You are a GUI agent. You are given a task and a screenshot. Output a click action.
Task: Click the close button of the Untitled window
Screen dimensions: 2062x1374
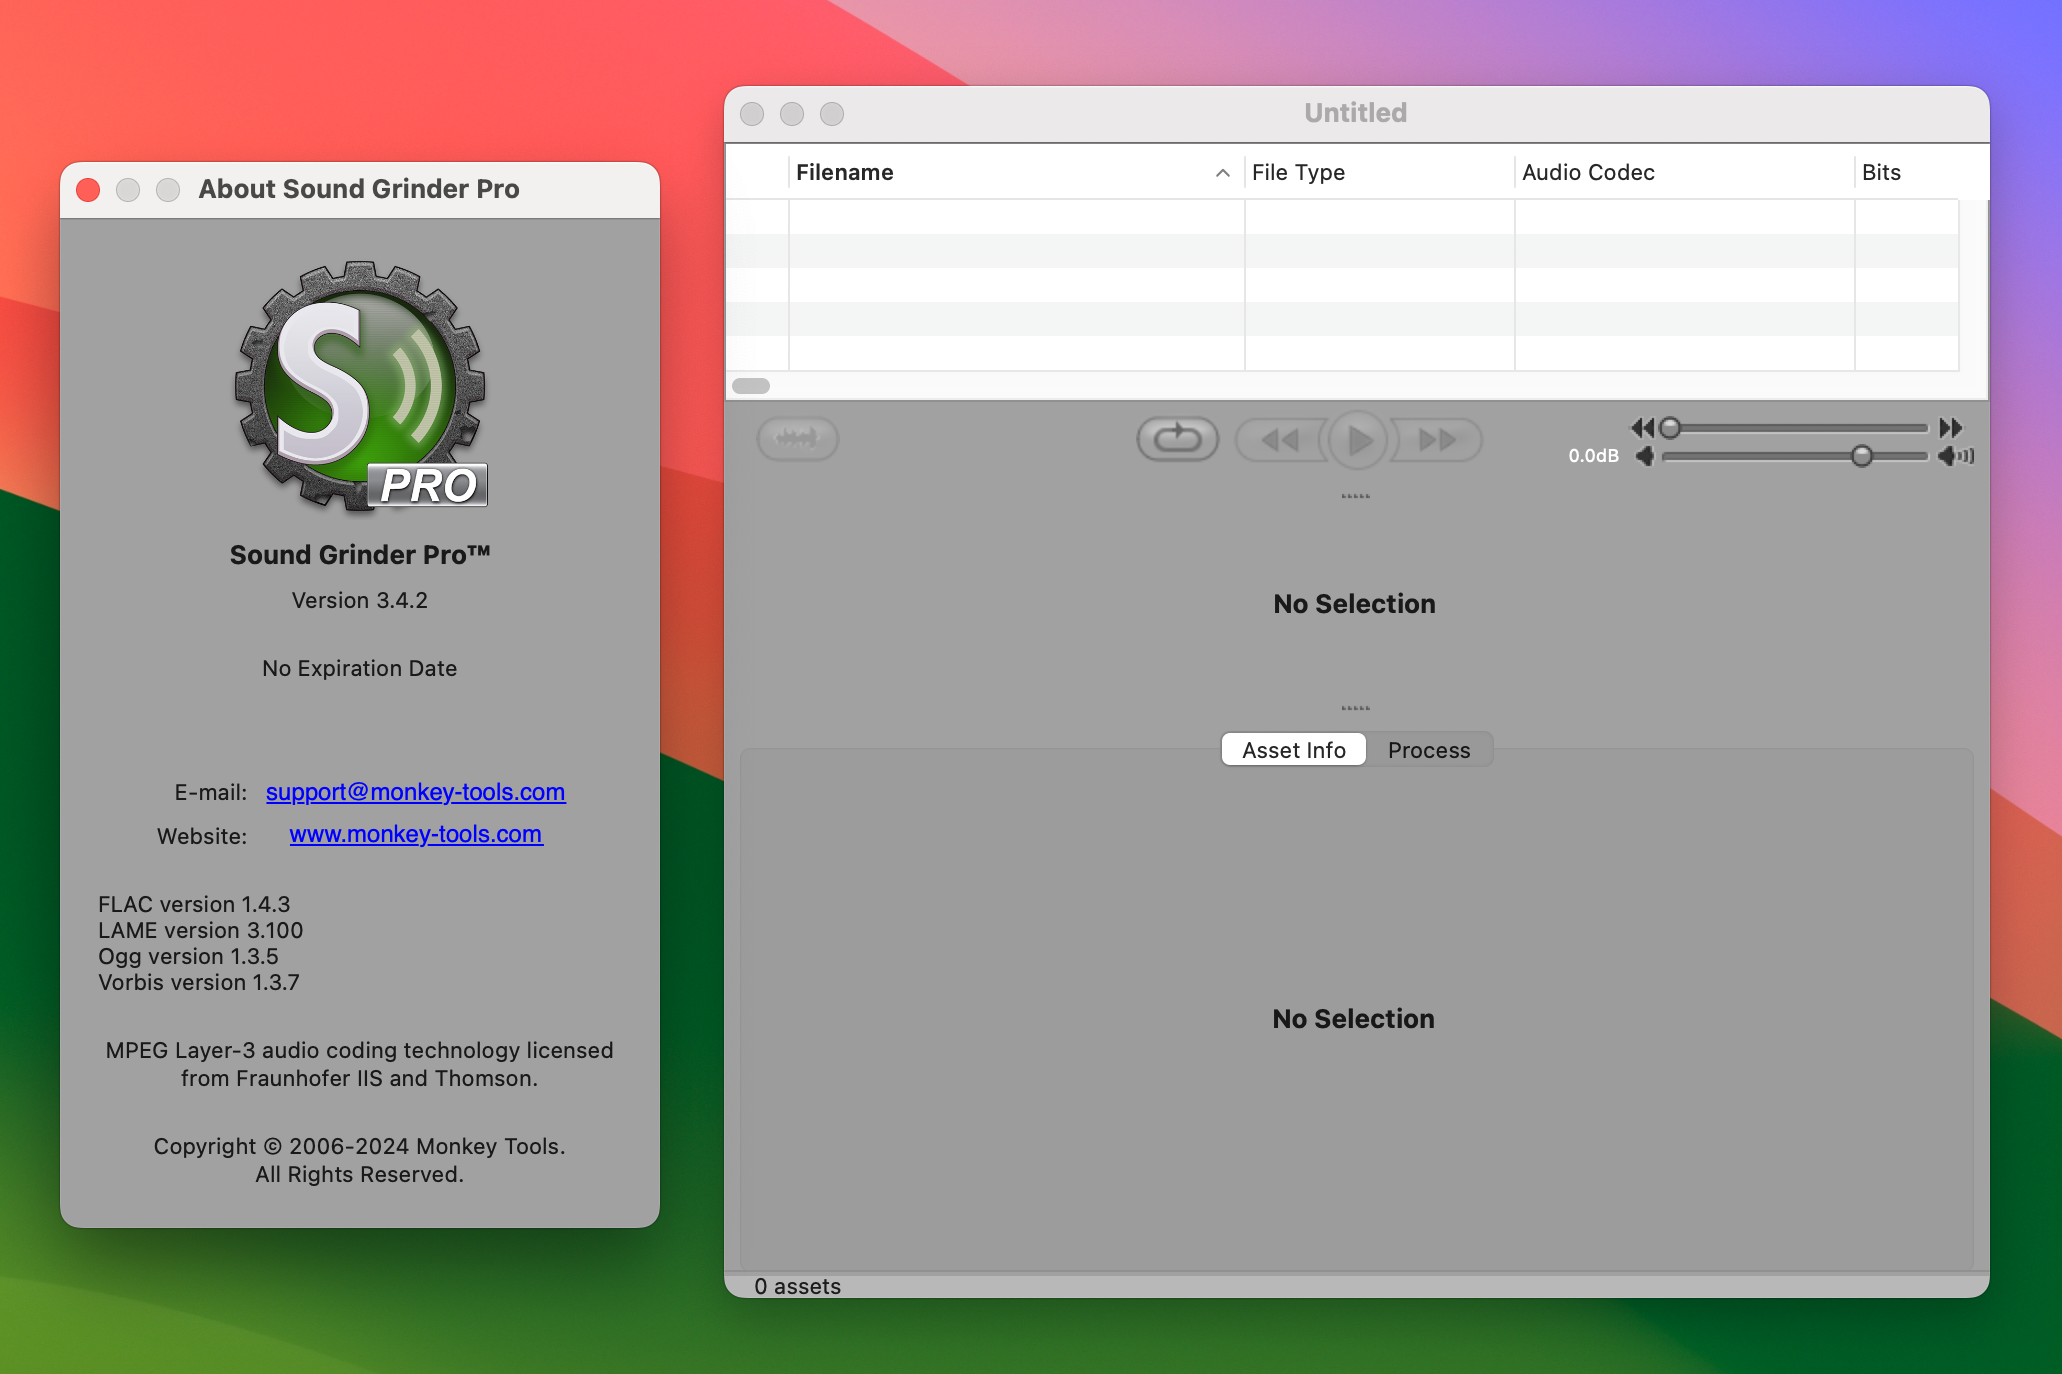point(752,114)
